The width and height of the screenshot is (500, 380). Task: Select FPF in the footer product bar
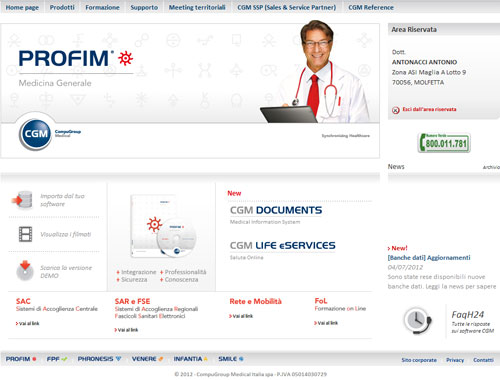57,359
